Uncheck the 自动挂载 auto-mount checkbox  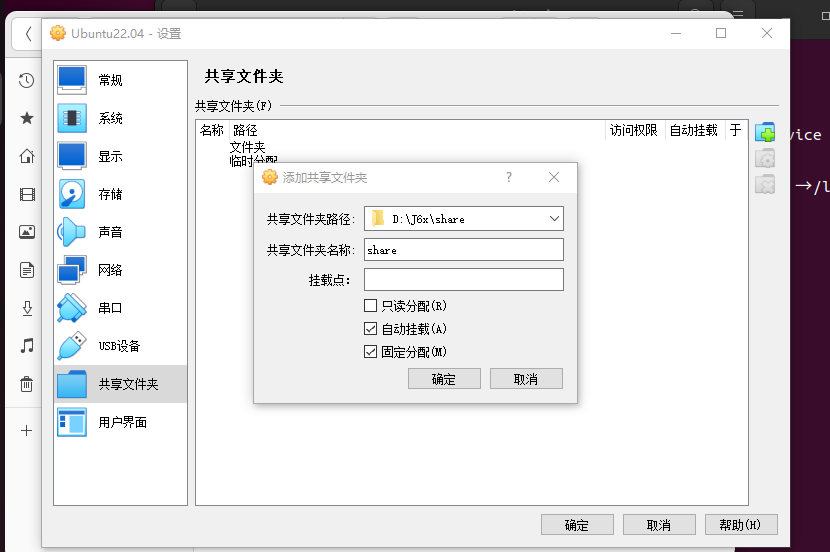(371, 329)
